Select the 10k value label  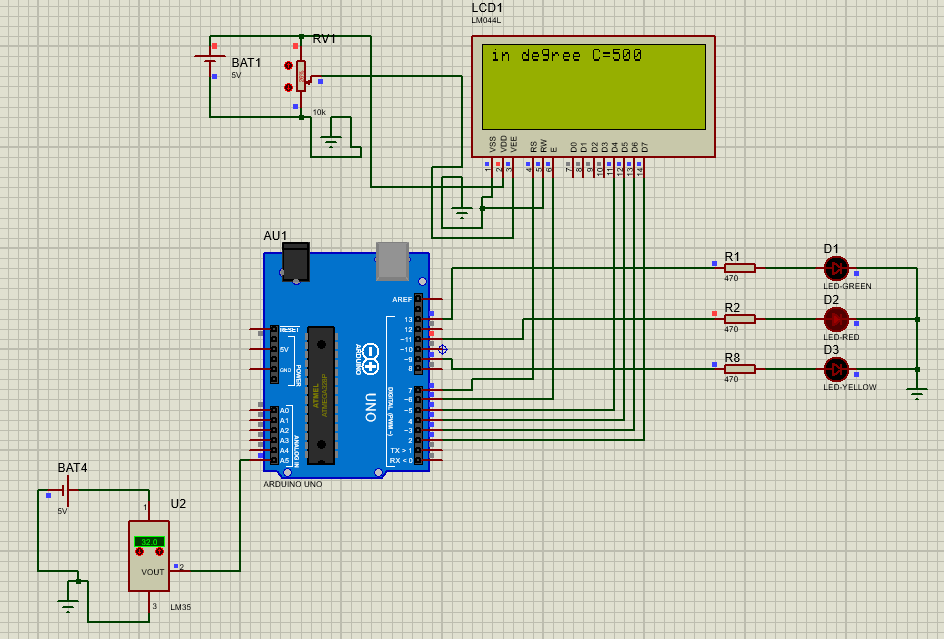tap(319, 113)
